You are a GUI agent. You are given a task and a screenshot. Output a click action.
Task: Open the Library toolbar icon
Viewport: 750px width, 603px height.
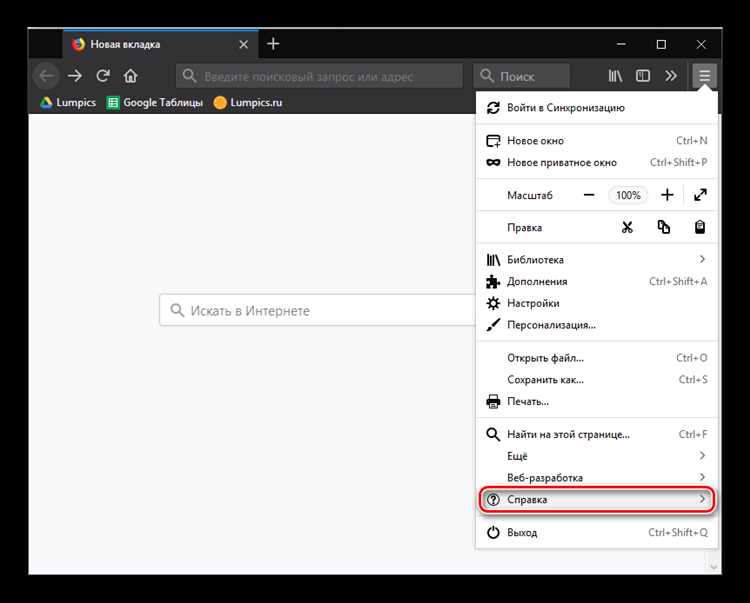tap(616, 76)
